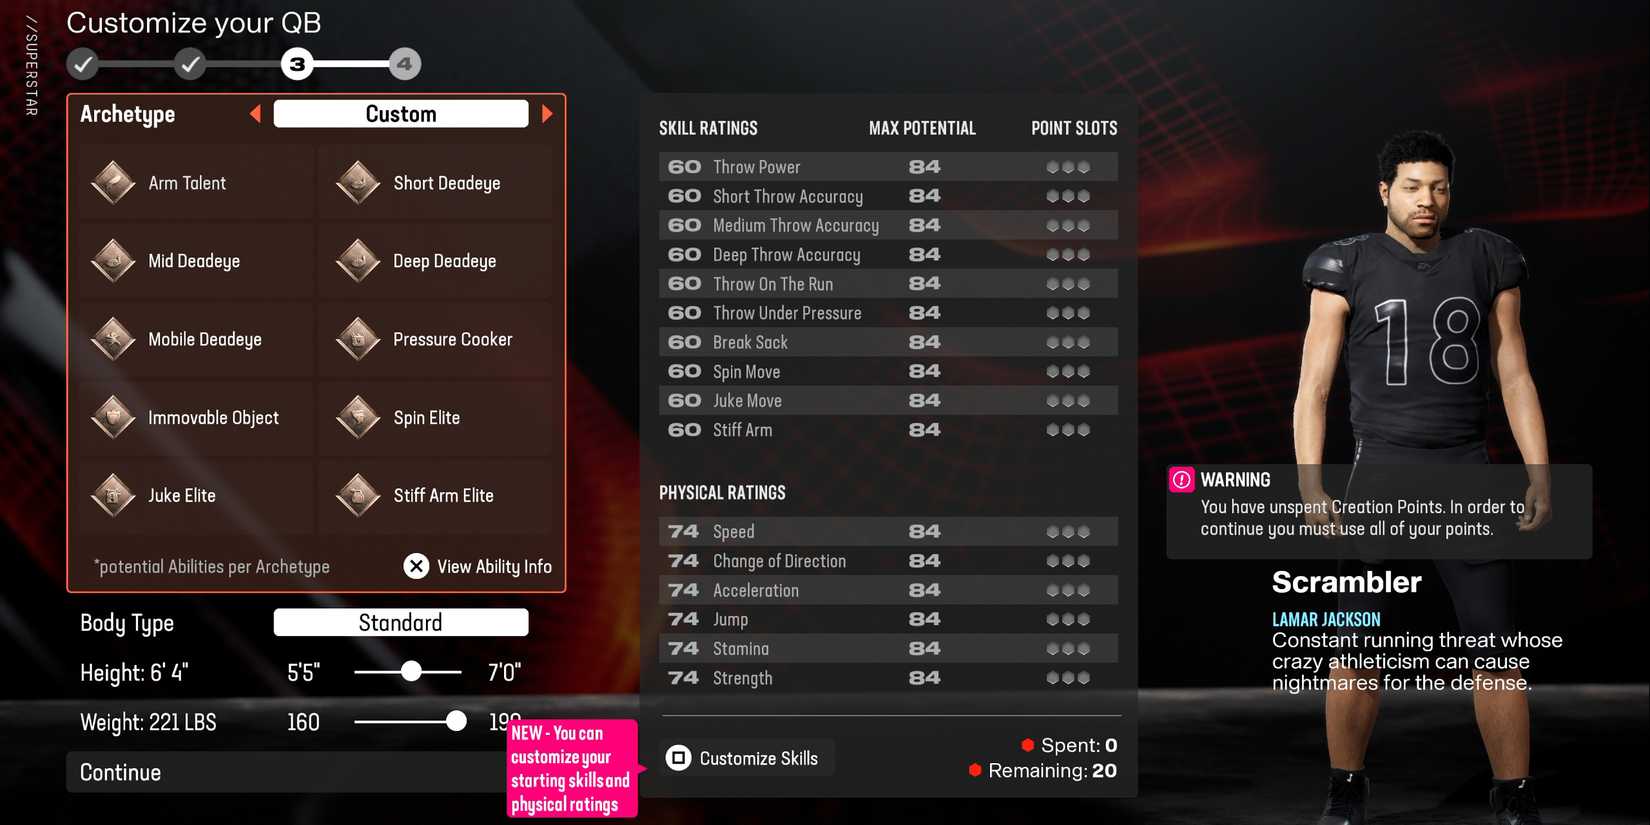Viewport: 1650px width, 825px height.
Task: Go to completed step one checkmark
Action: (x=83, y=64)
